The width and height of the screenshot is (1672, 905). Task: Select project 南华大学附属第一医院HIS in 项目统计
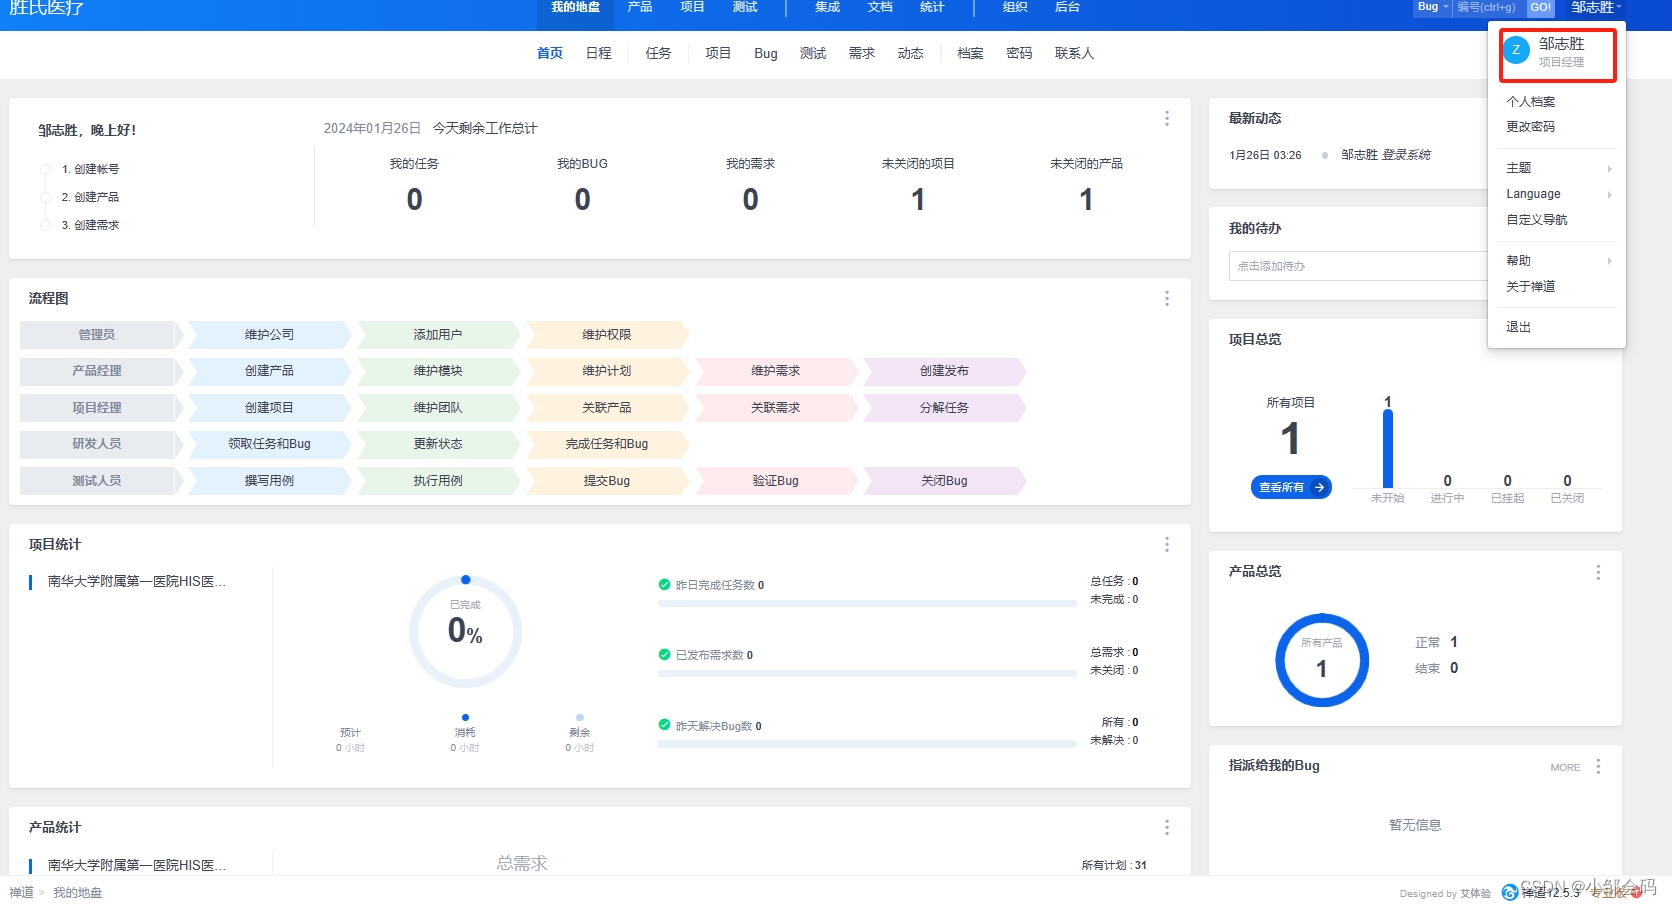(136, 582)
